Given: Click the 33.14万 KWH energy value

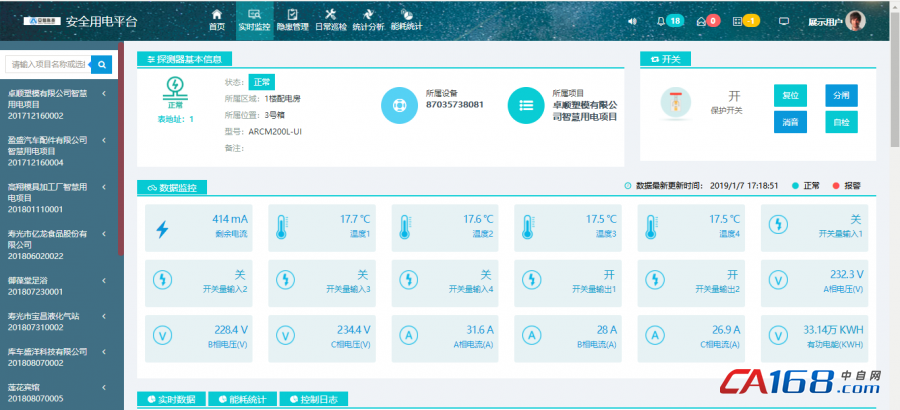Looking at the screenshot, I should coord(833,330).
